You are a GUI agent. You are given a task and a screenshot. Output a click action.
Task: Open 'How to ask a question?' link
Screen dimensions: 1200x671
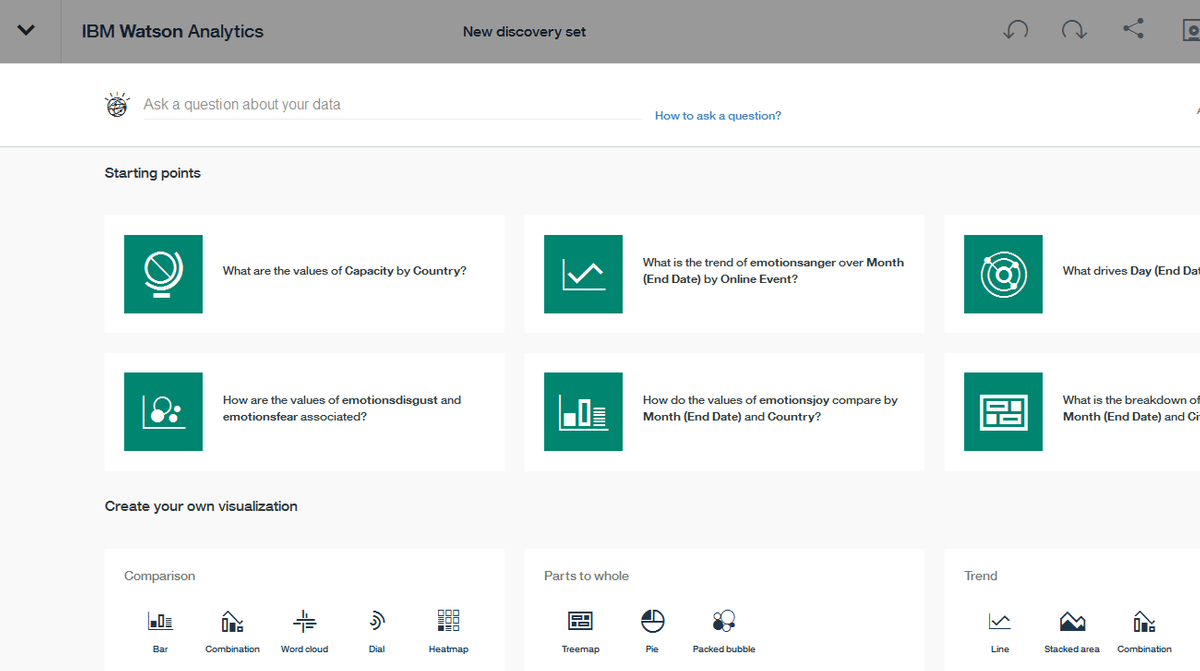(718, 116)
